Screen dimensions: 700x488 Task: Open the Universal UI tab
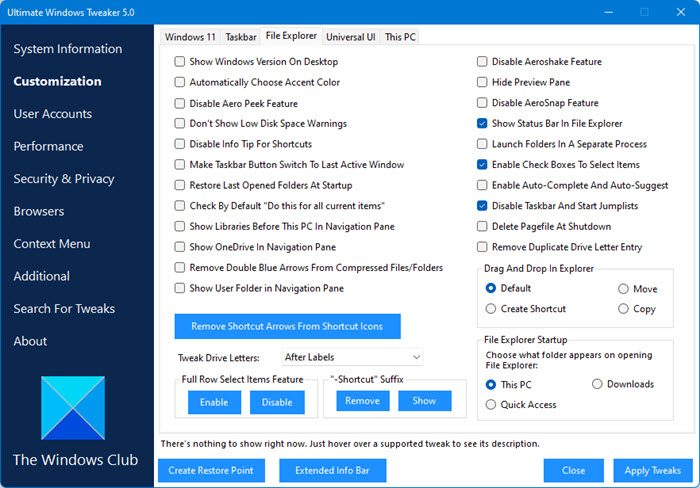tap(351, 37)
